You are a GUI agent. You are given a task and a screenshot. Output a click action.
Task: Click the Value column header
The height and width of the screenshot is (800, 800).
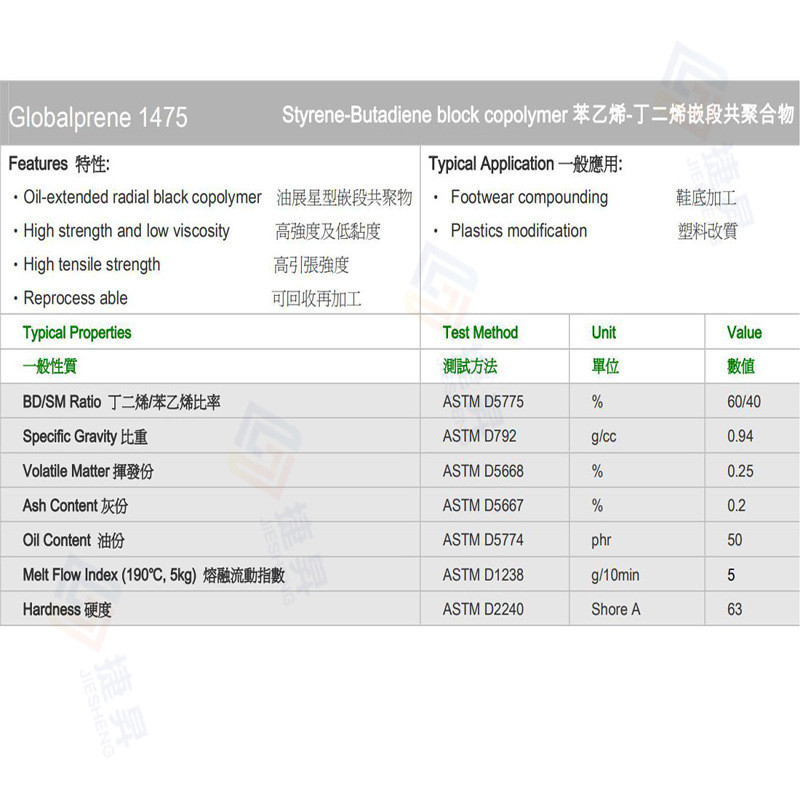(x=744, y=333)
